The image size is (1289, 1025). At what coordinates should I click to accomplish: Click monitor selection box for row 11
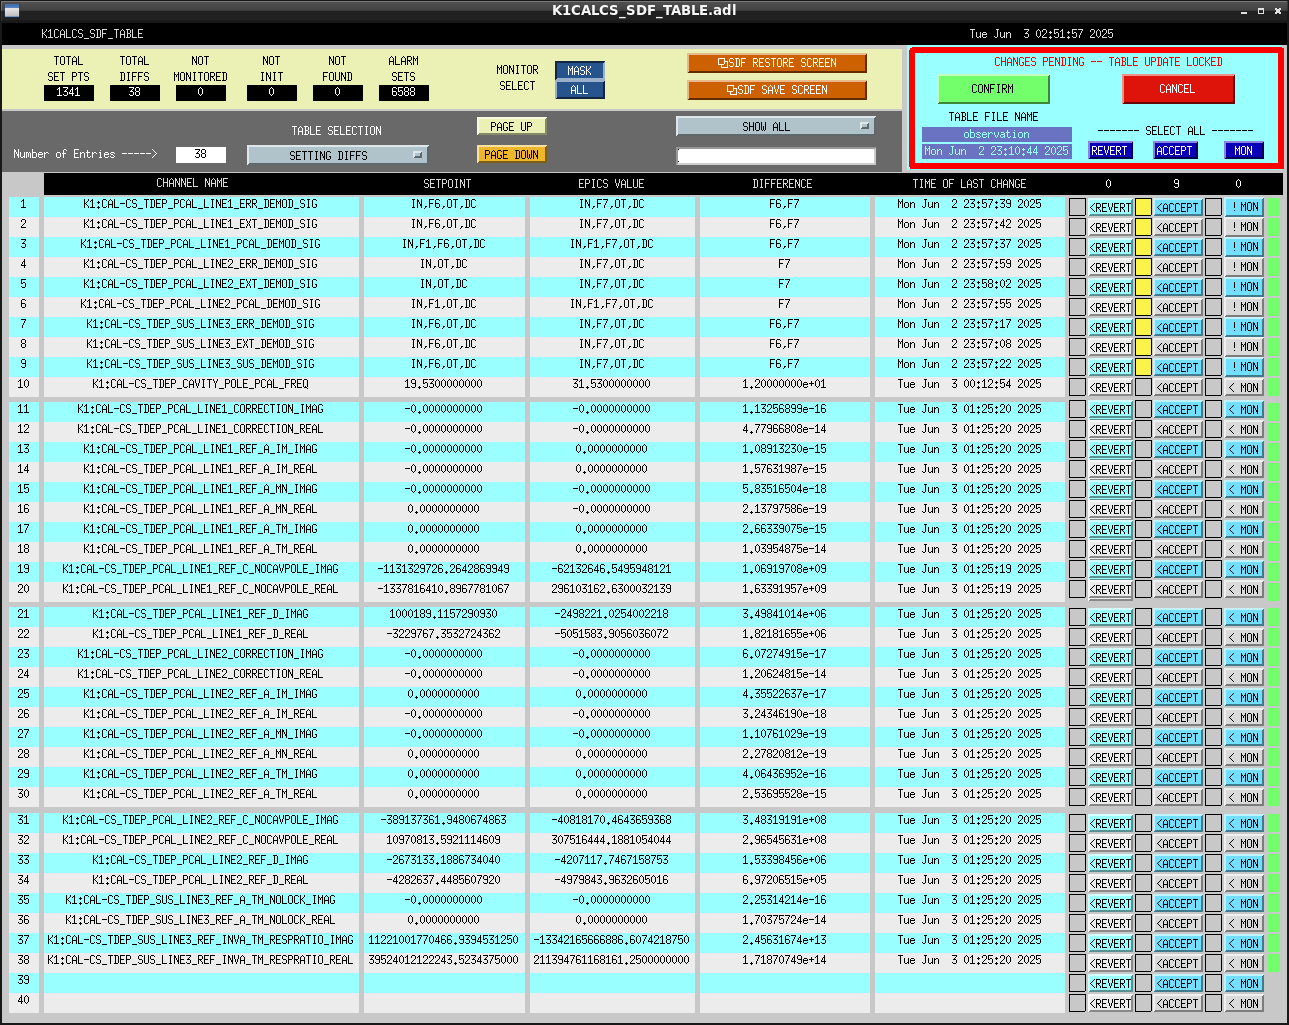1213,410
